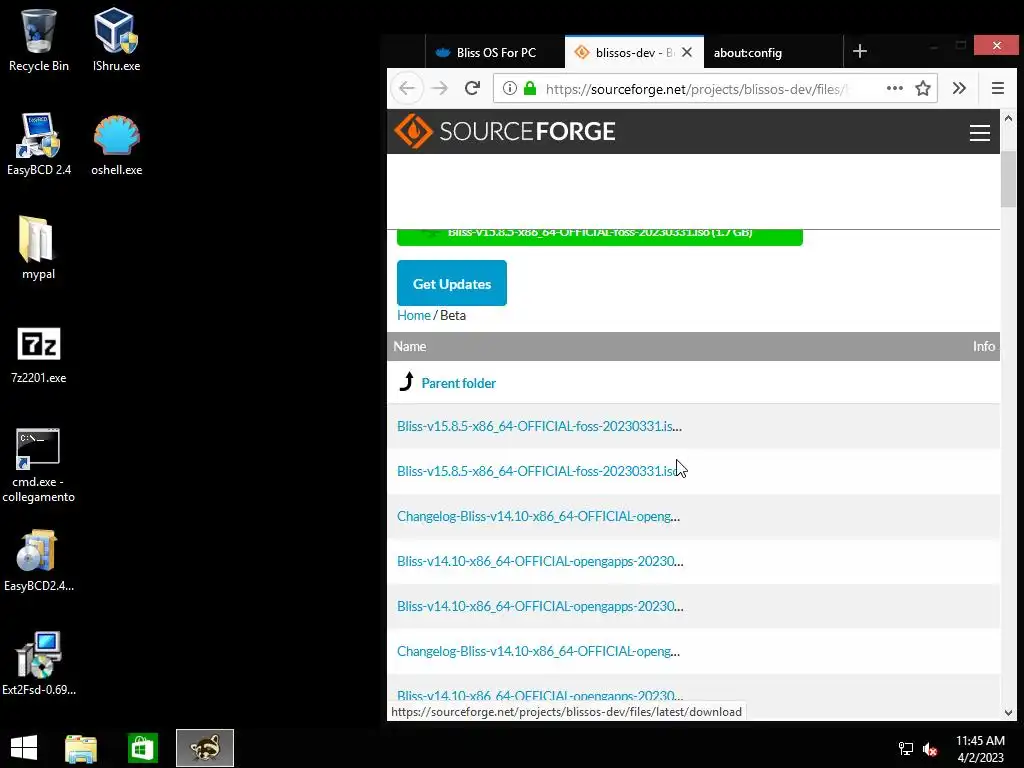Open second Changelog-Bliss-v14.10 opengapps link
Image resolution: width=1024 pixels, height=768 pixels.
point(538,652)
